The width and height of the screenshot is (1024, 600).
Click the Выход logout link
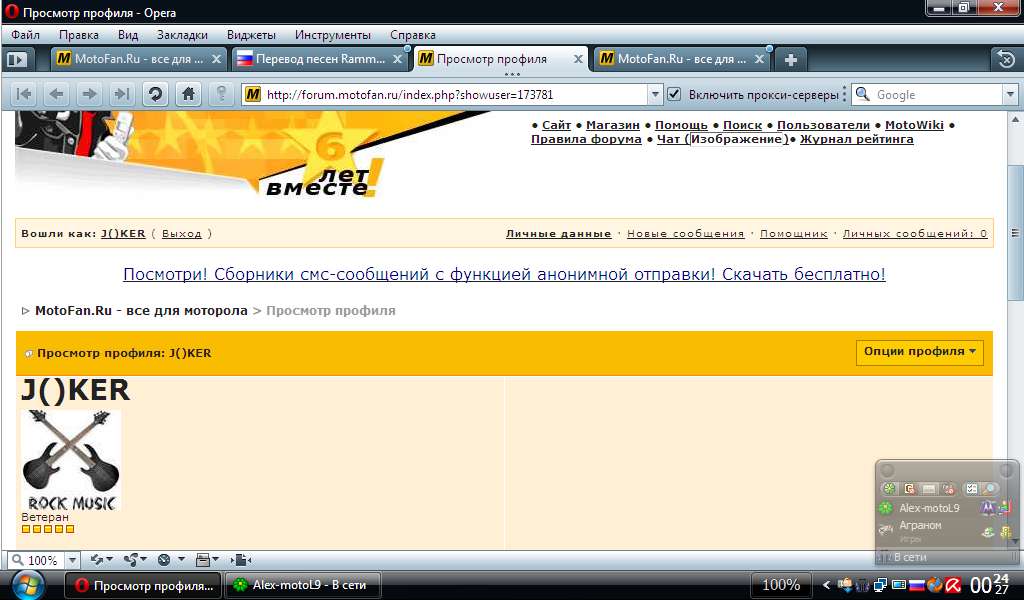click(x=182, y=234)
